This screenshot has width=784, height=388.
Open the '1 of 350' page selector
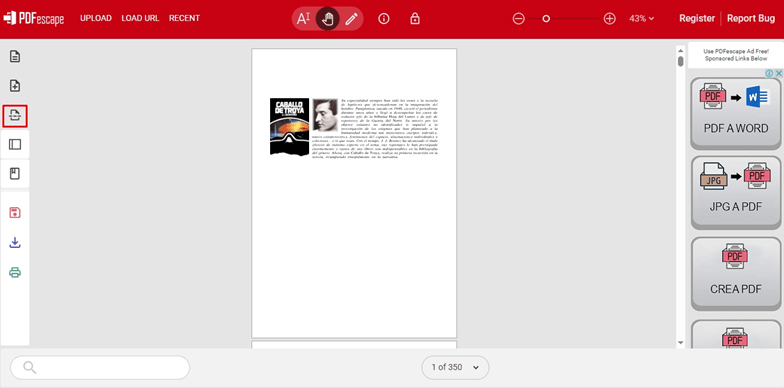[x=455, y=368]
